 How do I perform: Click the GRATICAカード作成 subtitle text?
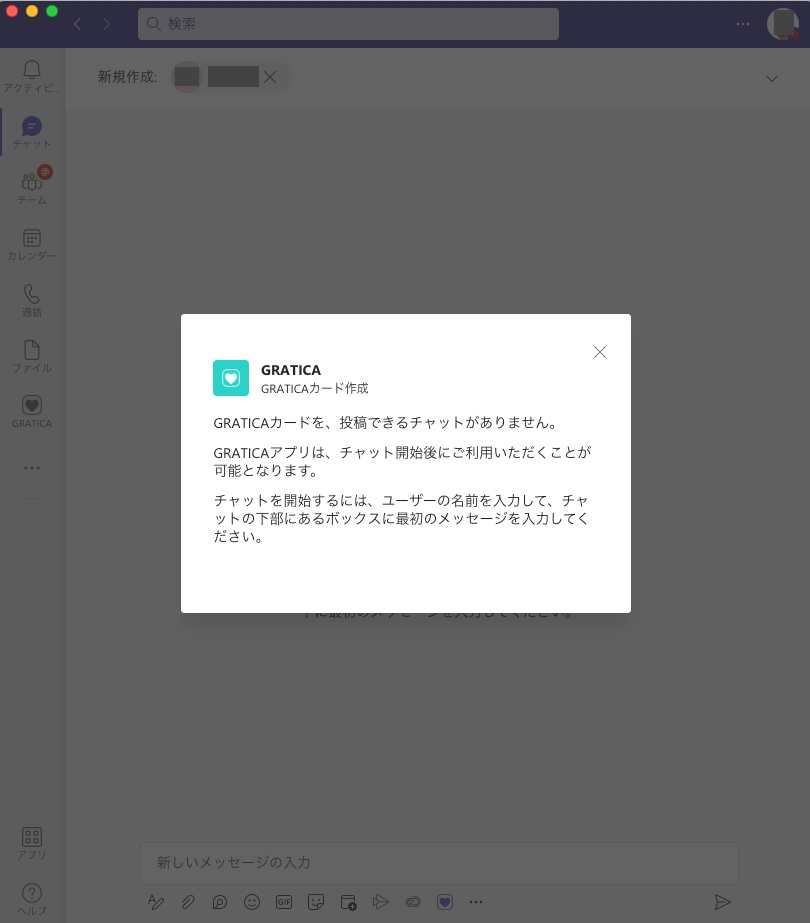(314, 389)
